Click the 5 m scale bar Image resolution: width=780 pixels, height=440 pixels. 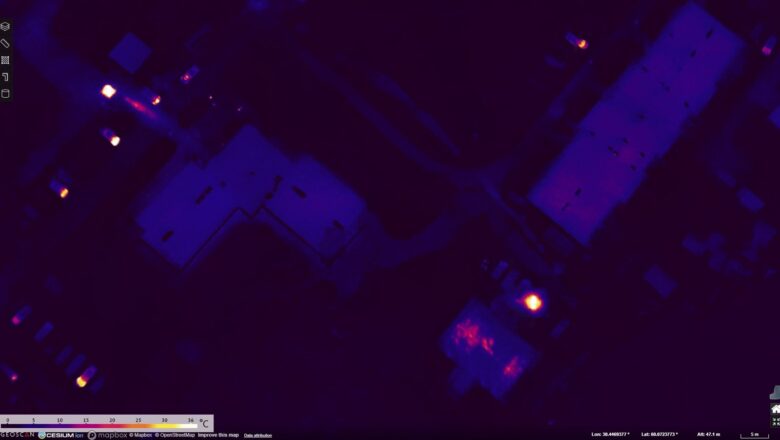coord(754,435)
